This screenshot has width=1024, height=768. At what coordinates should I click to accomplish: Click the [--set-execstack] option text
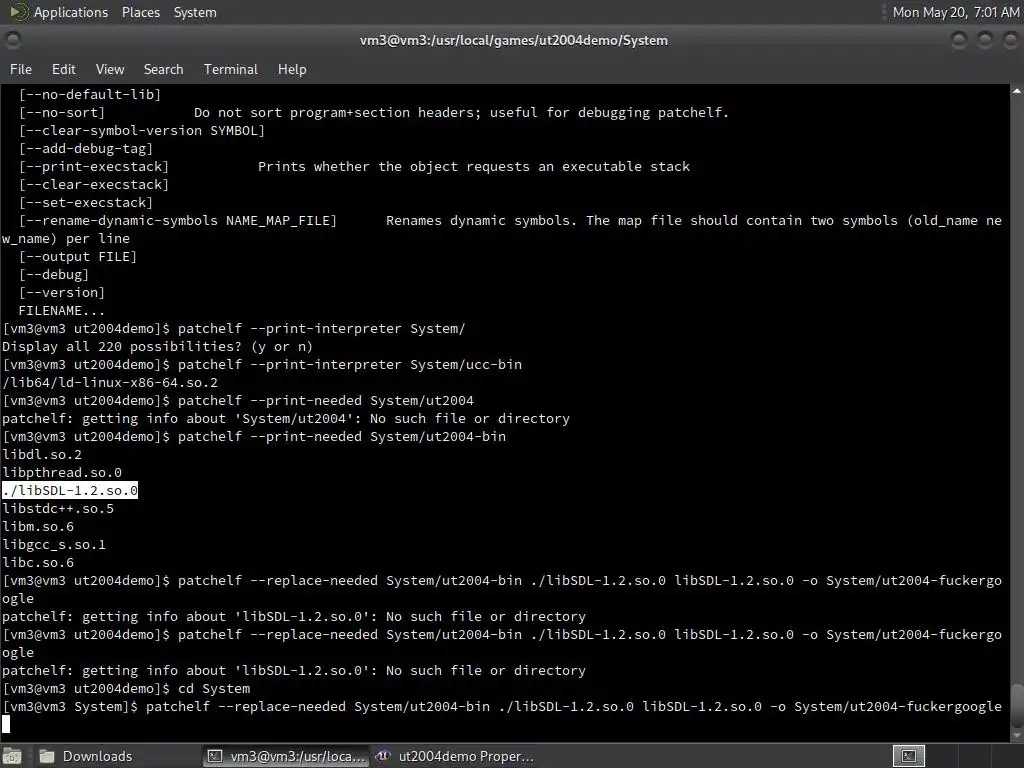pos(86,202)
